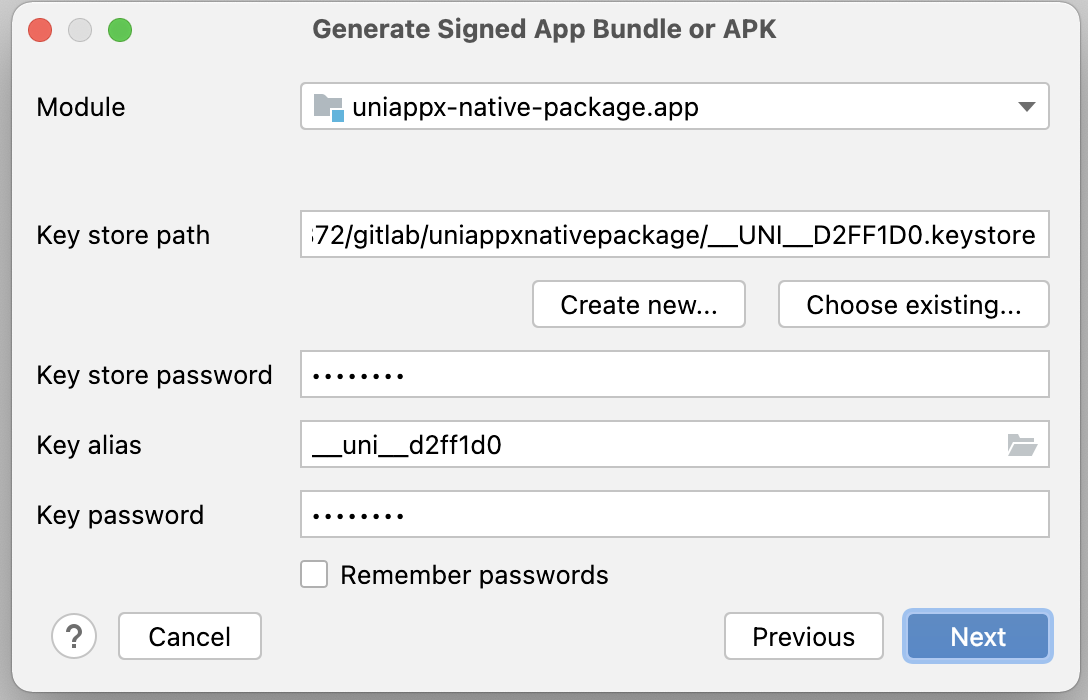Go back with the Previous button
This screenshot has width=1088, height=700.
[x=804, y=636]
